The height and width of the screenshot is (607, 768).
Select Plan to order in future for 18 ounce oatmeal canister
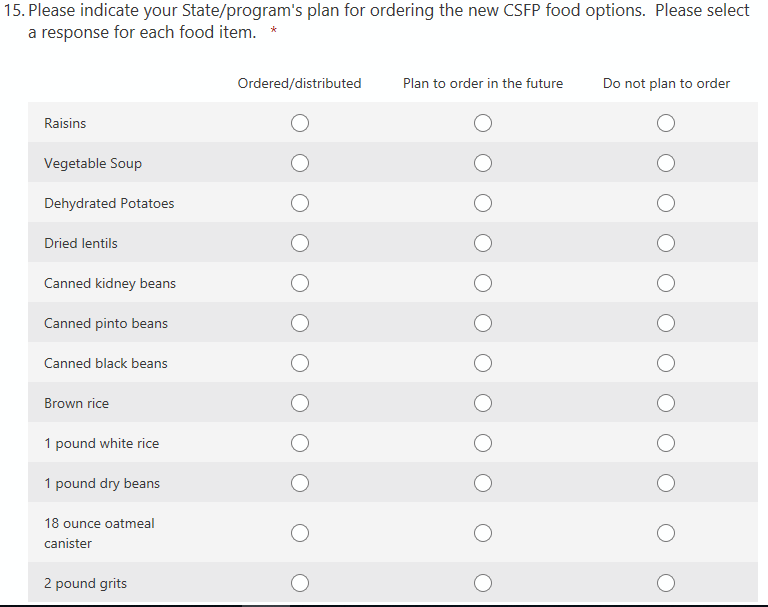(x=483, y=533)
